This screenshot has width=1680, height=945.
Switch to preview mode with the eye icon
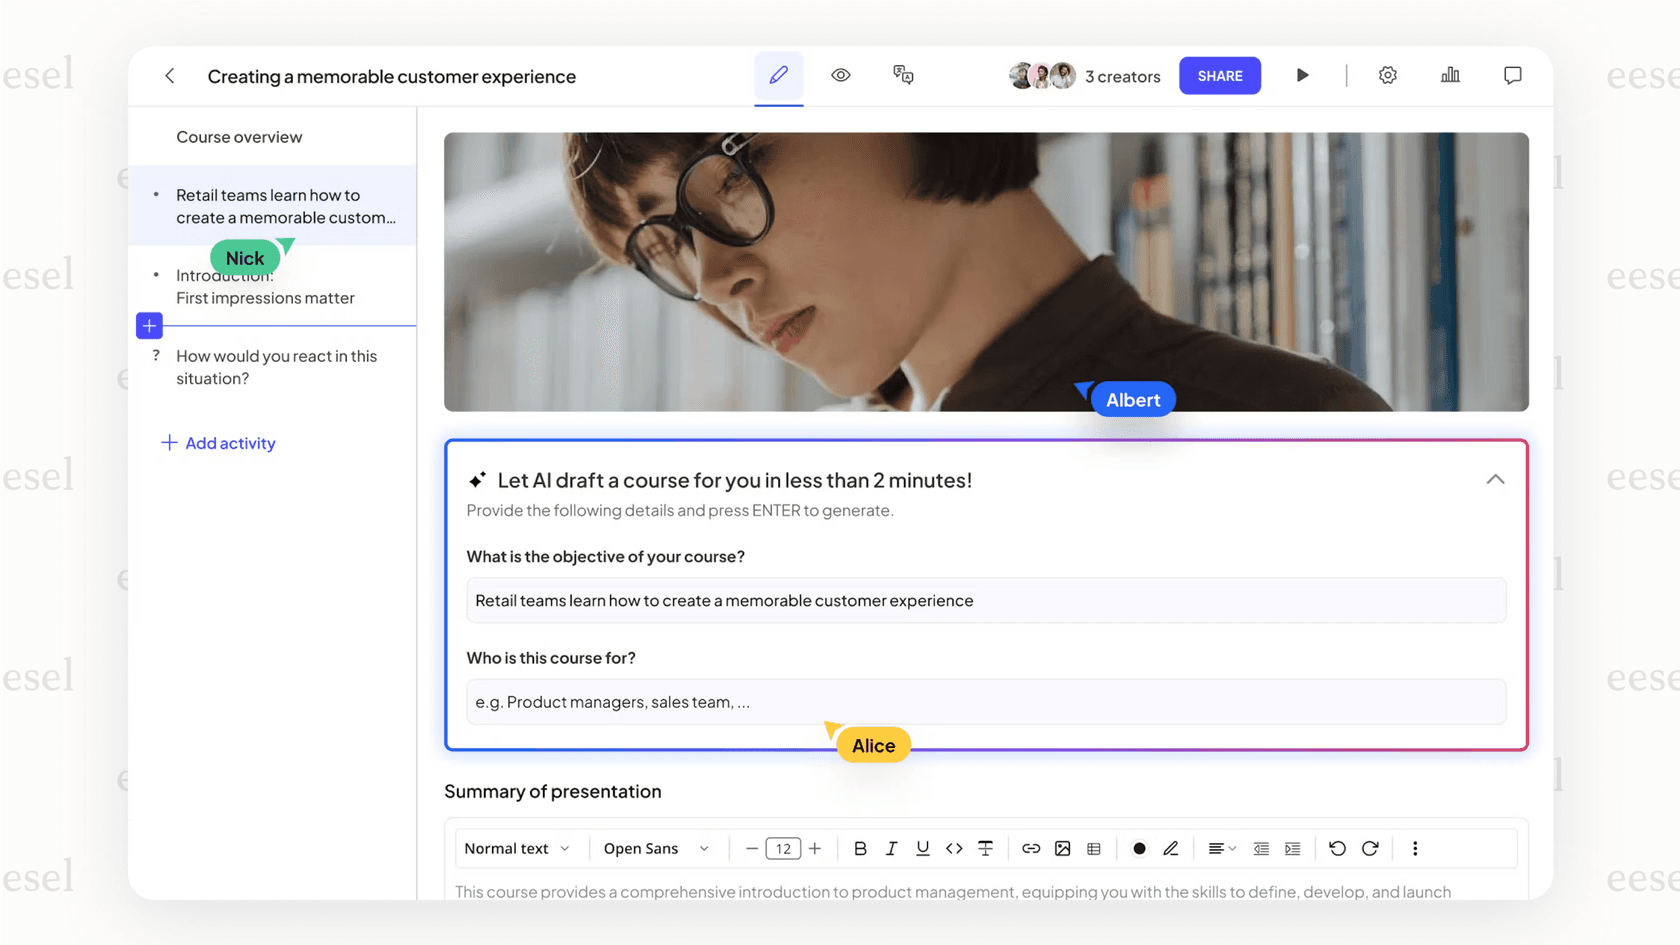(x=840, y=75)
